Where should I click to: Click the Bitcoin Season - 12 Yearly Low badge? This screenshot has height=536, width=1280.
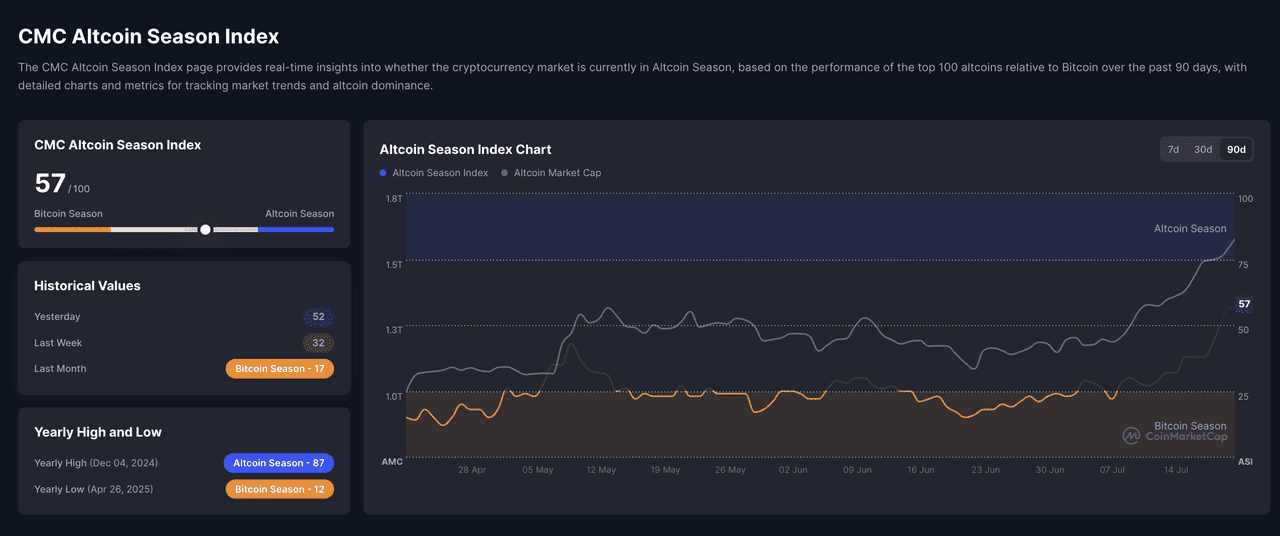pos(280,489)
